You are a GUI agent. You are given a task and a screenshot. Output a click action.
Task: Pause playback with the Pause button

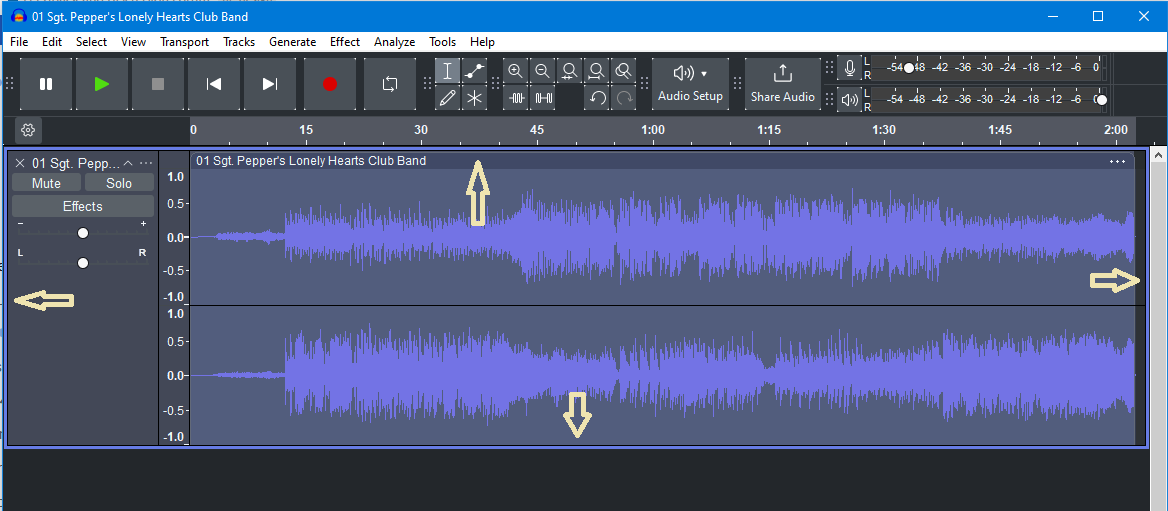pyautogui.click(x=46, y=84)
